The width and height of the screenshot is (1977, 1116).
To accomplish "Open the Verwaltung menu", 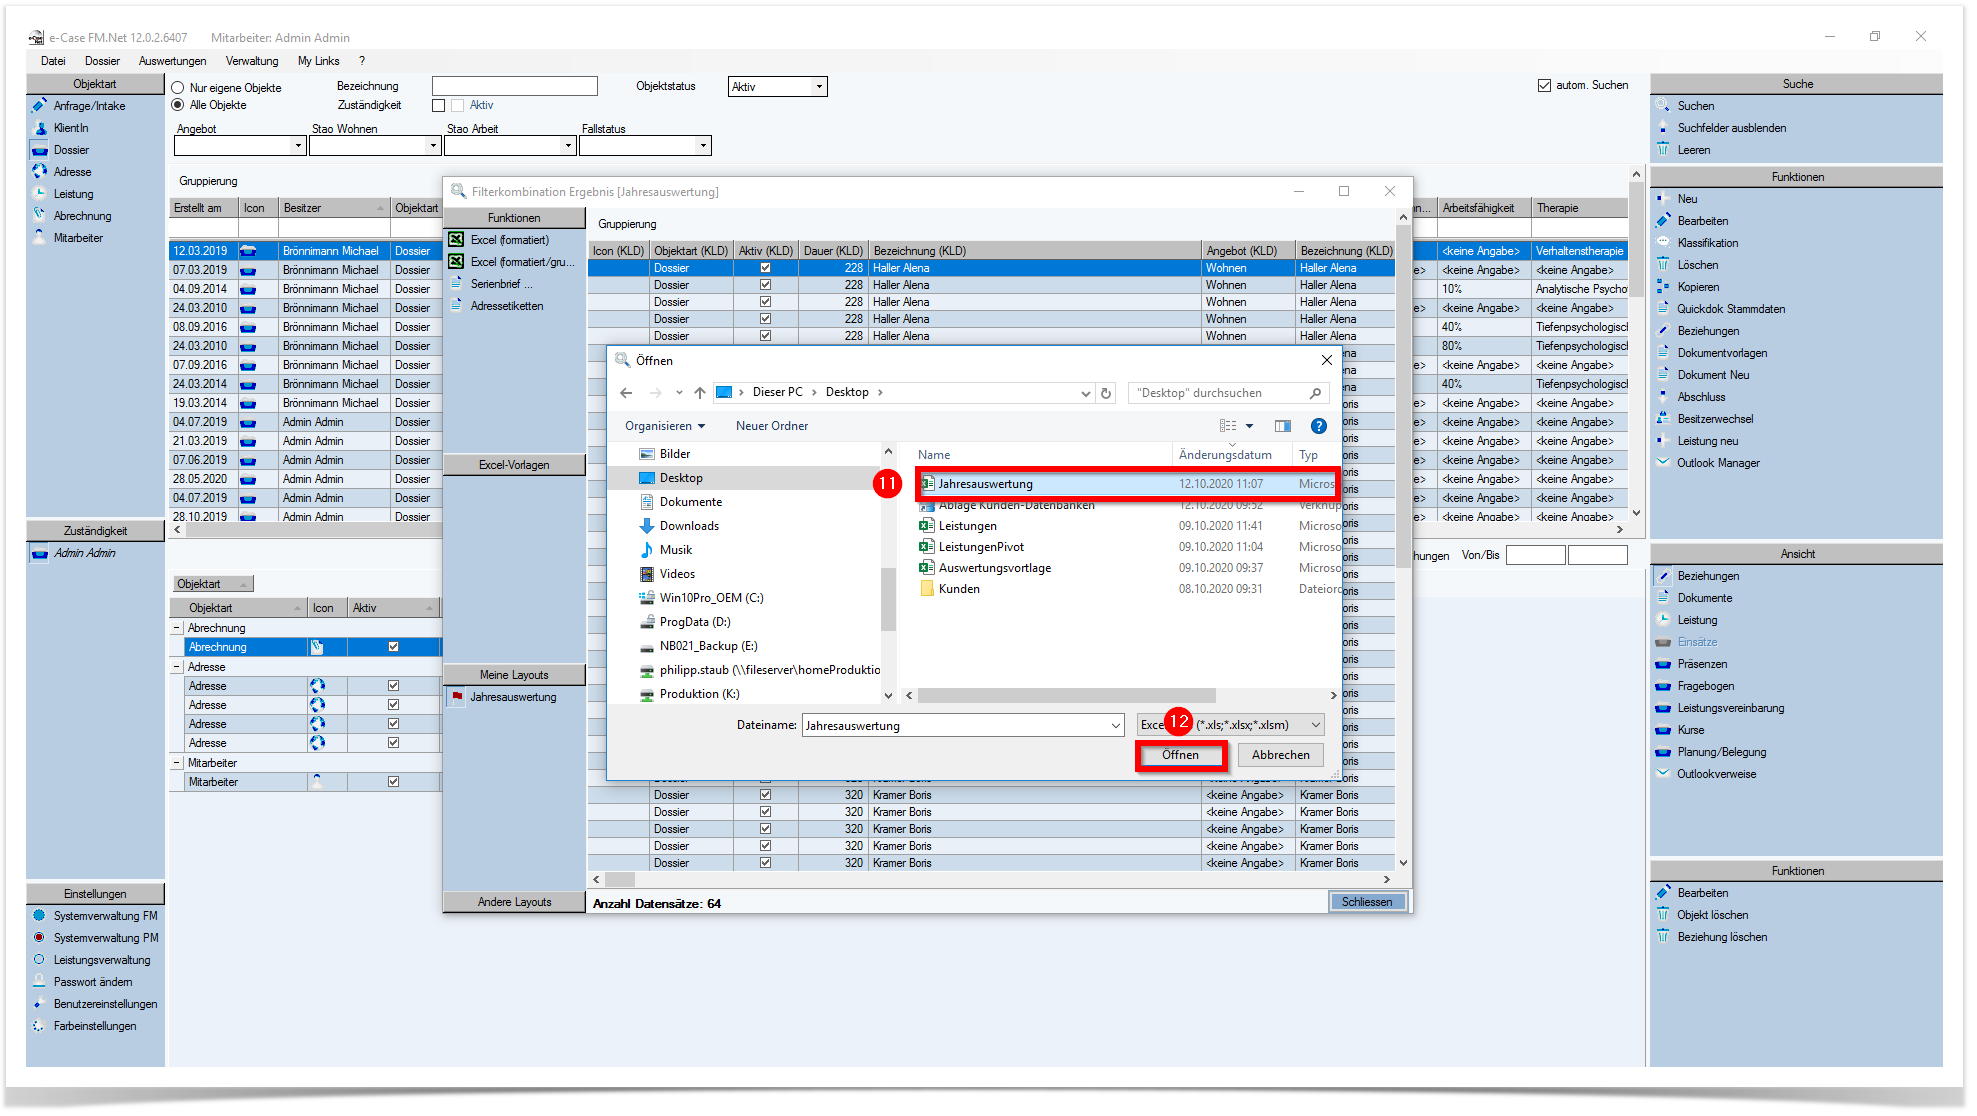I will pos(252,61).
